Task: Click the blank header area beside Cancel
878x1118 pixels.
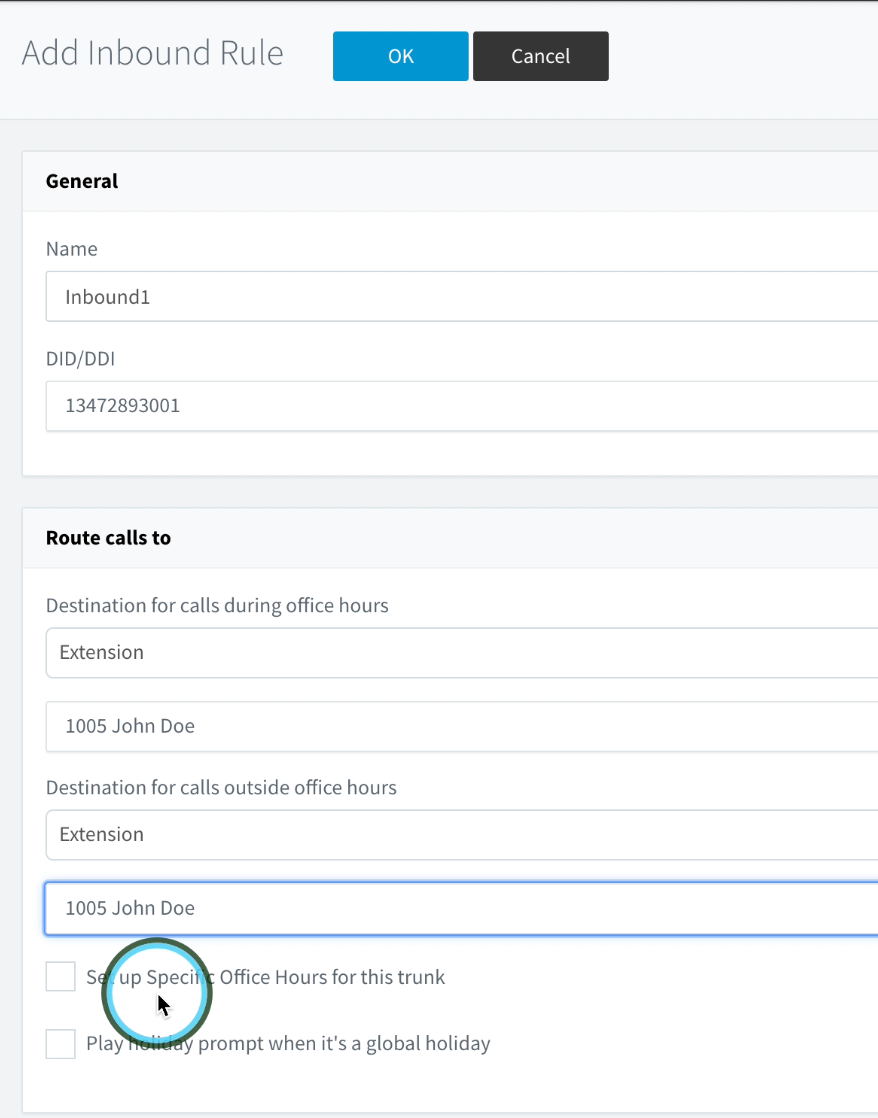Action: tap(740, 56)
